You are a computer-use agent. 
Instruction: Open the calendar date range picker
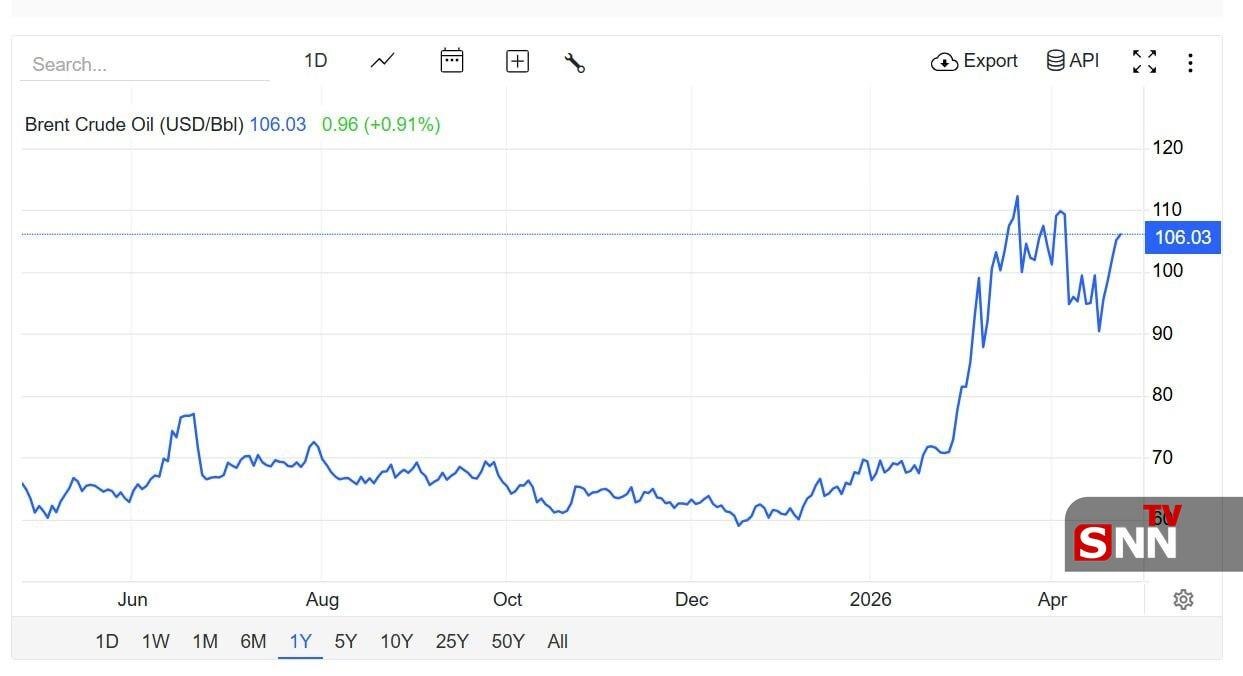pyautogui.click(x=452, y=61)
